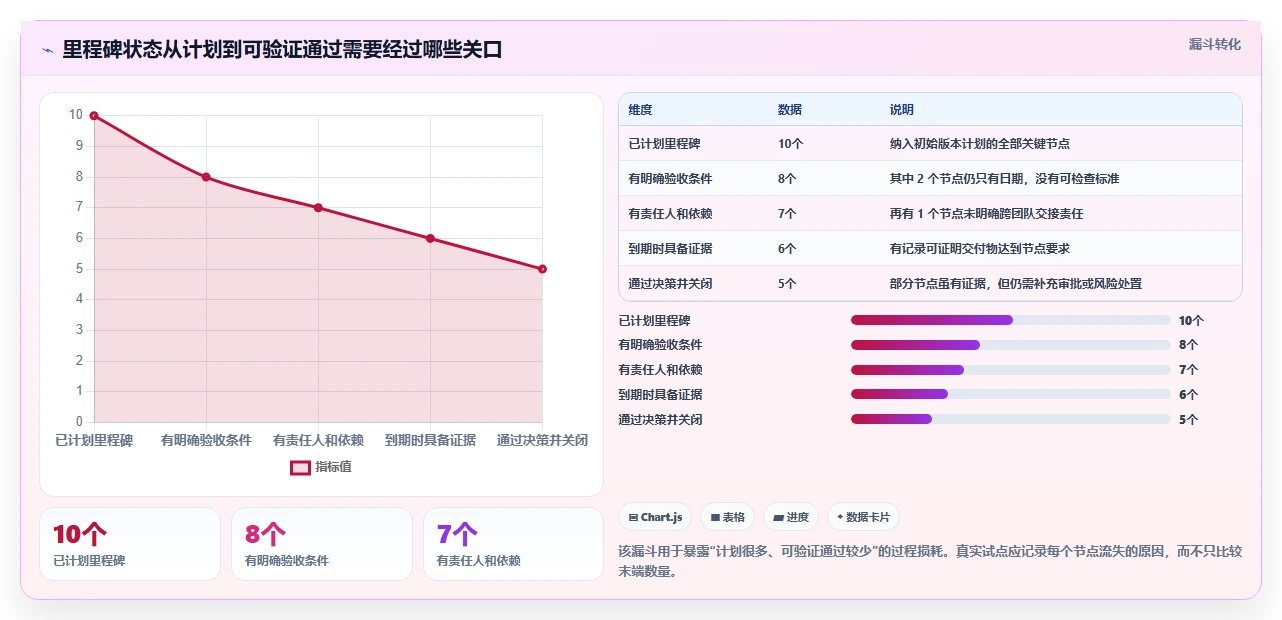Click description 有记录可证明交付物达到节点要求
Viewport: 1282px width, 620px height.
(x=980, y=249)
